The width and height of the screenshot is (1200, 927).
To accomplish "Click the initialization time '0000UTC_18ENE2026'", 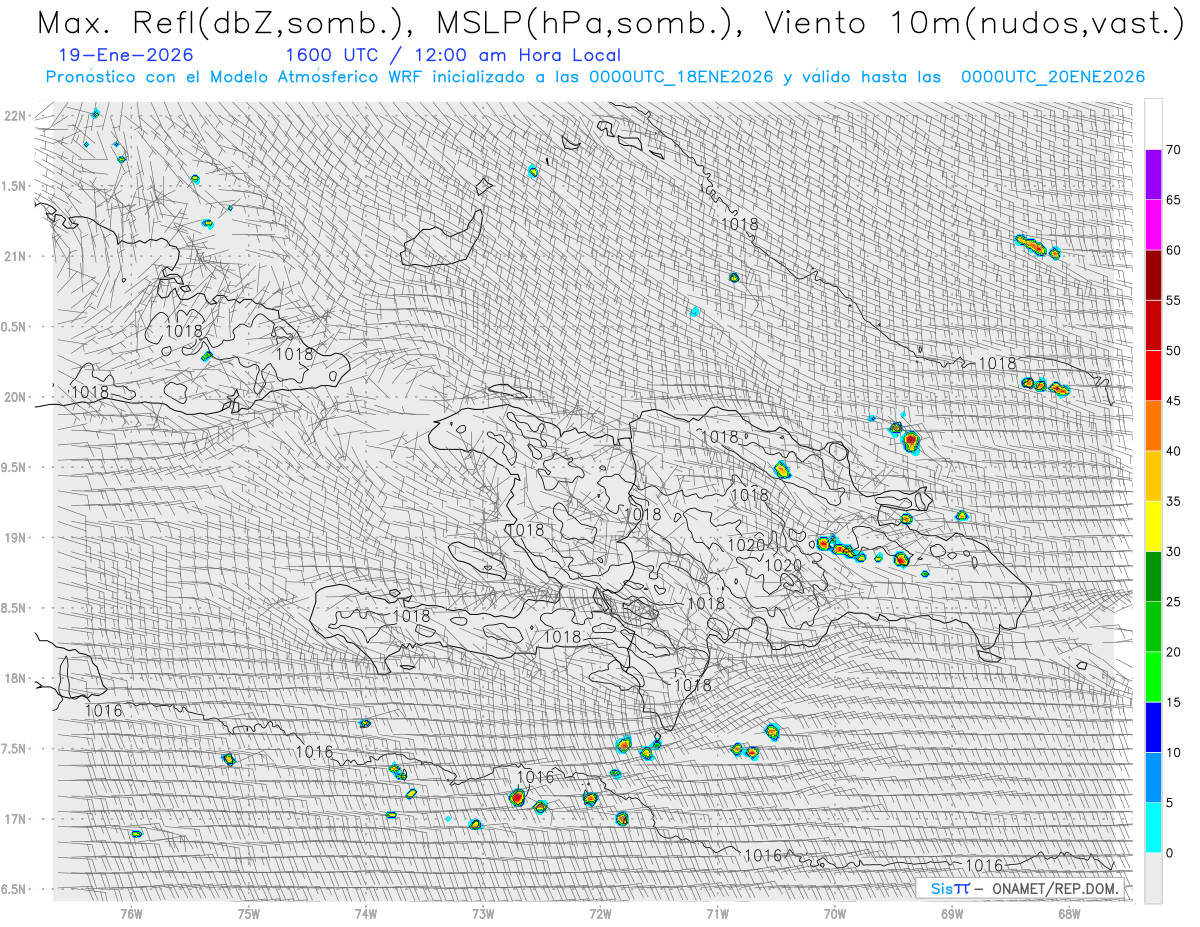I will click(x=681, y=77).
